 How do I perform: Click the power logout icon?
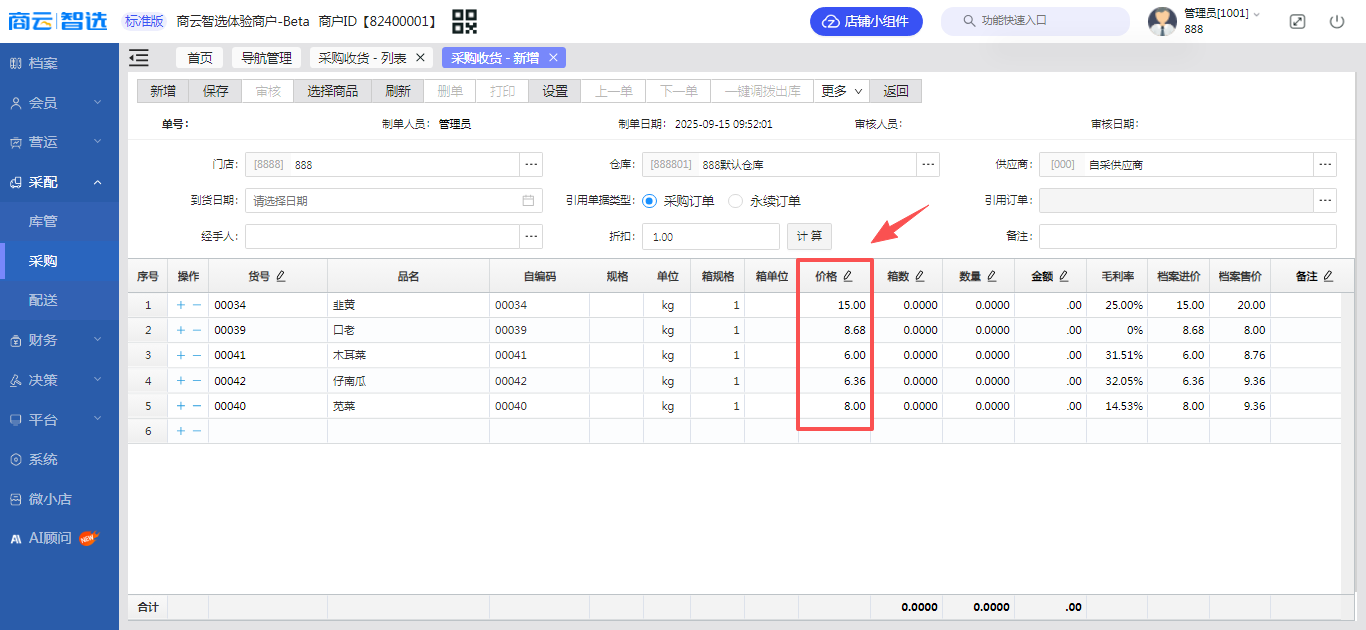[1337, 21]
